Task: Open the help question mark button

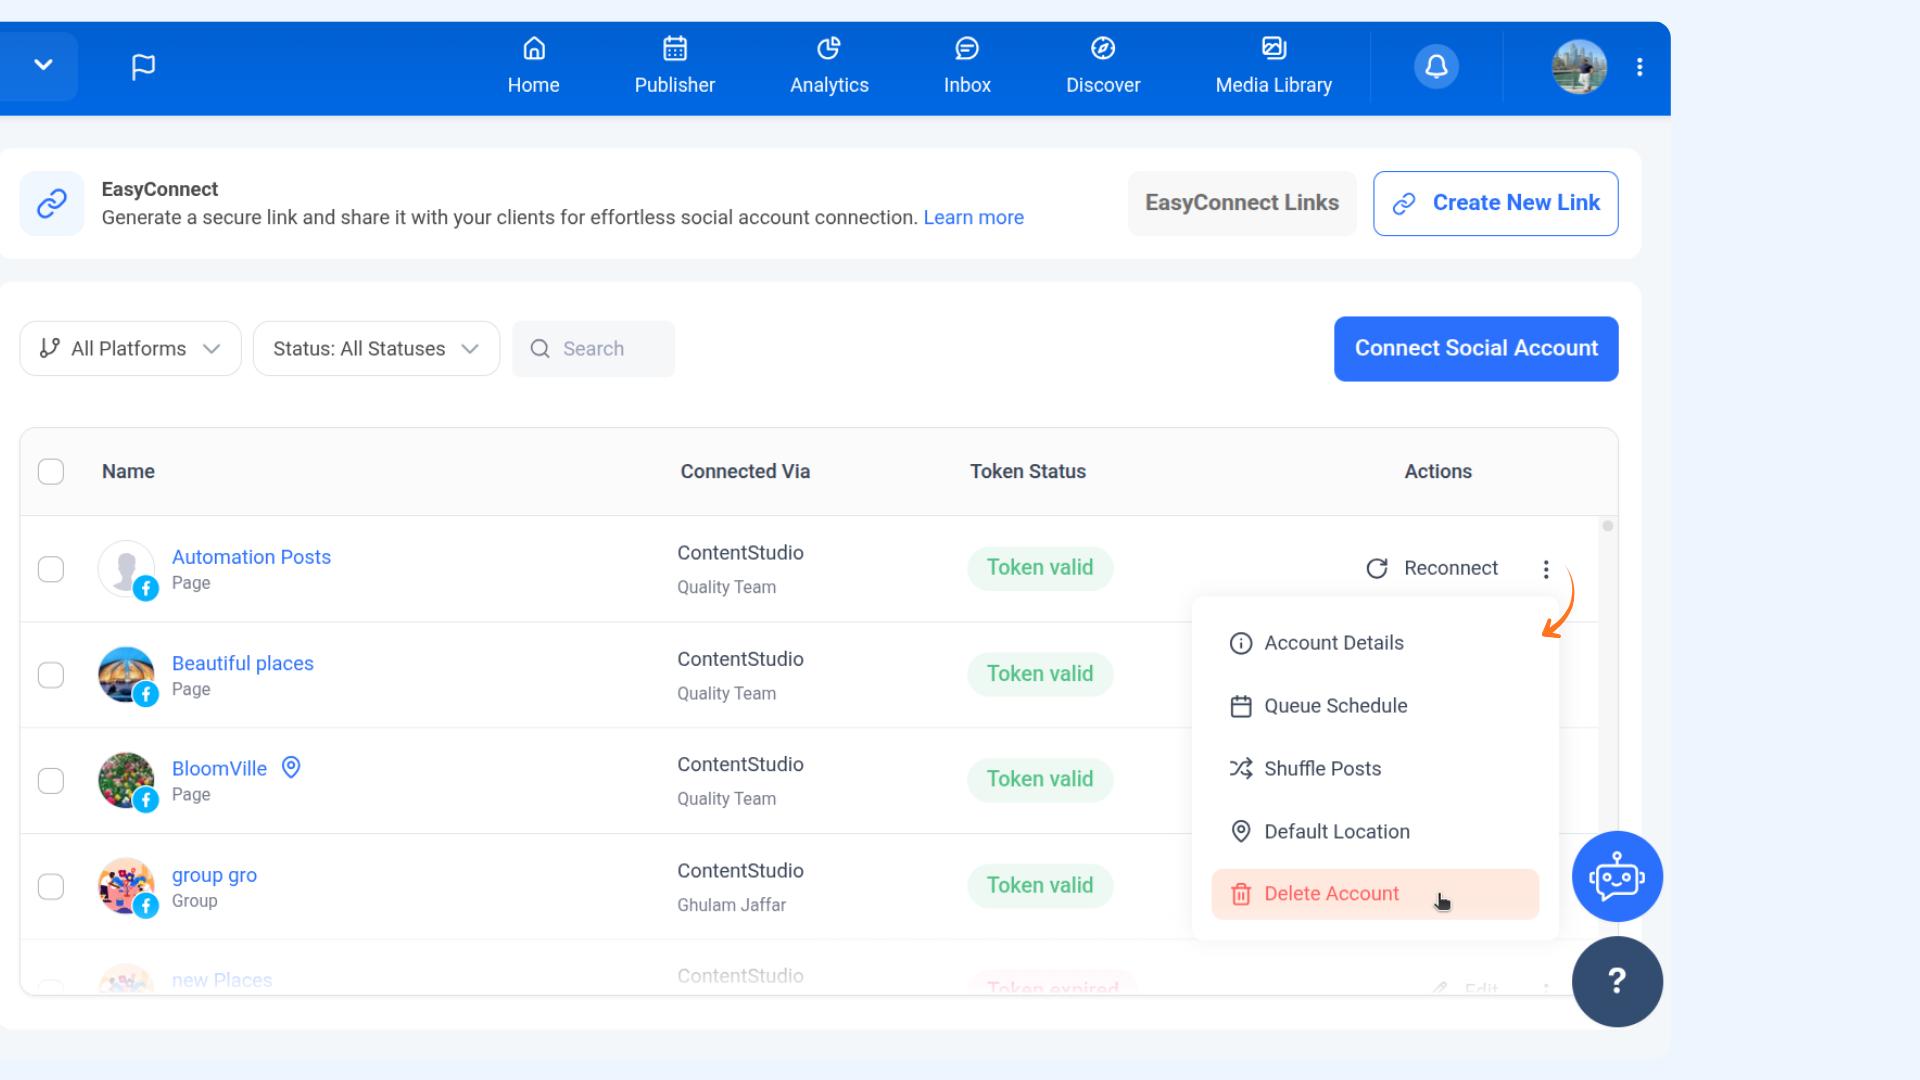Action: click(1617, 981)
